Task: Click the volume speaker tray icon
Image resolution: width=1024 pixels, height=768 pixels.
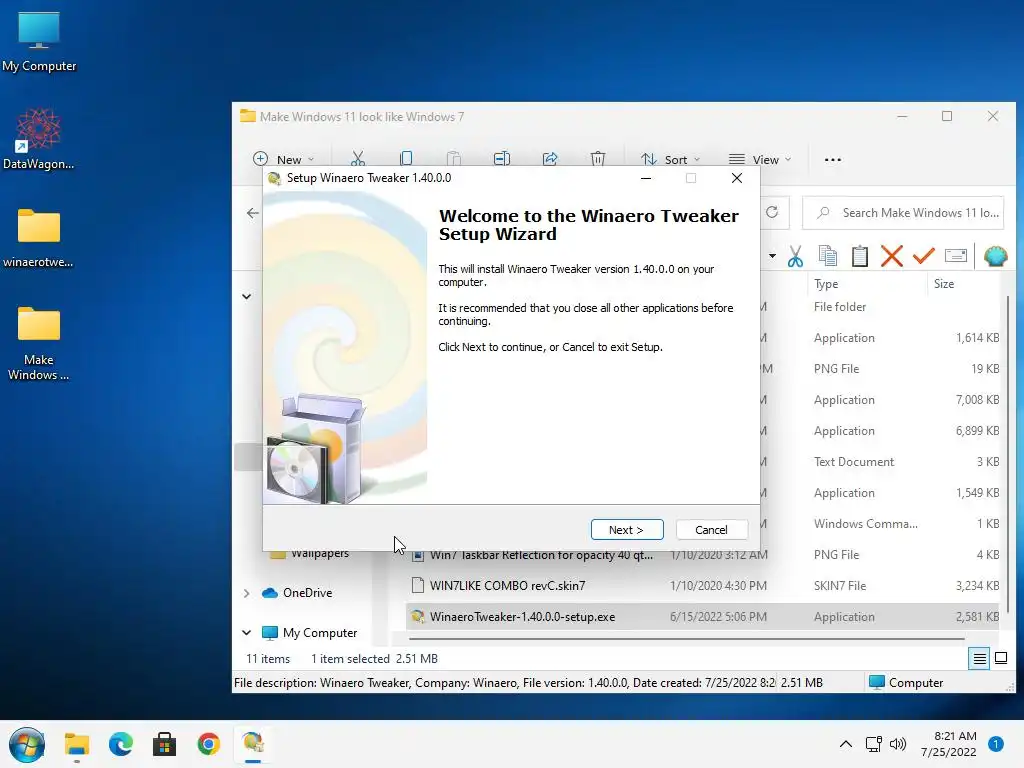Action: 898,744
